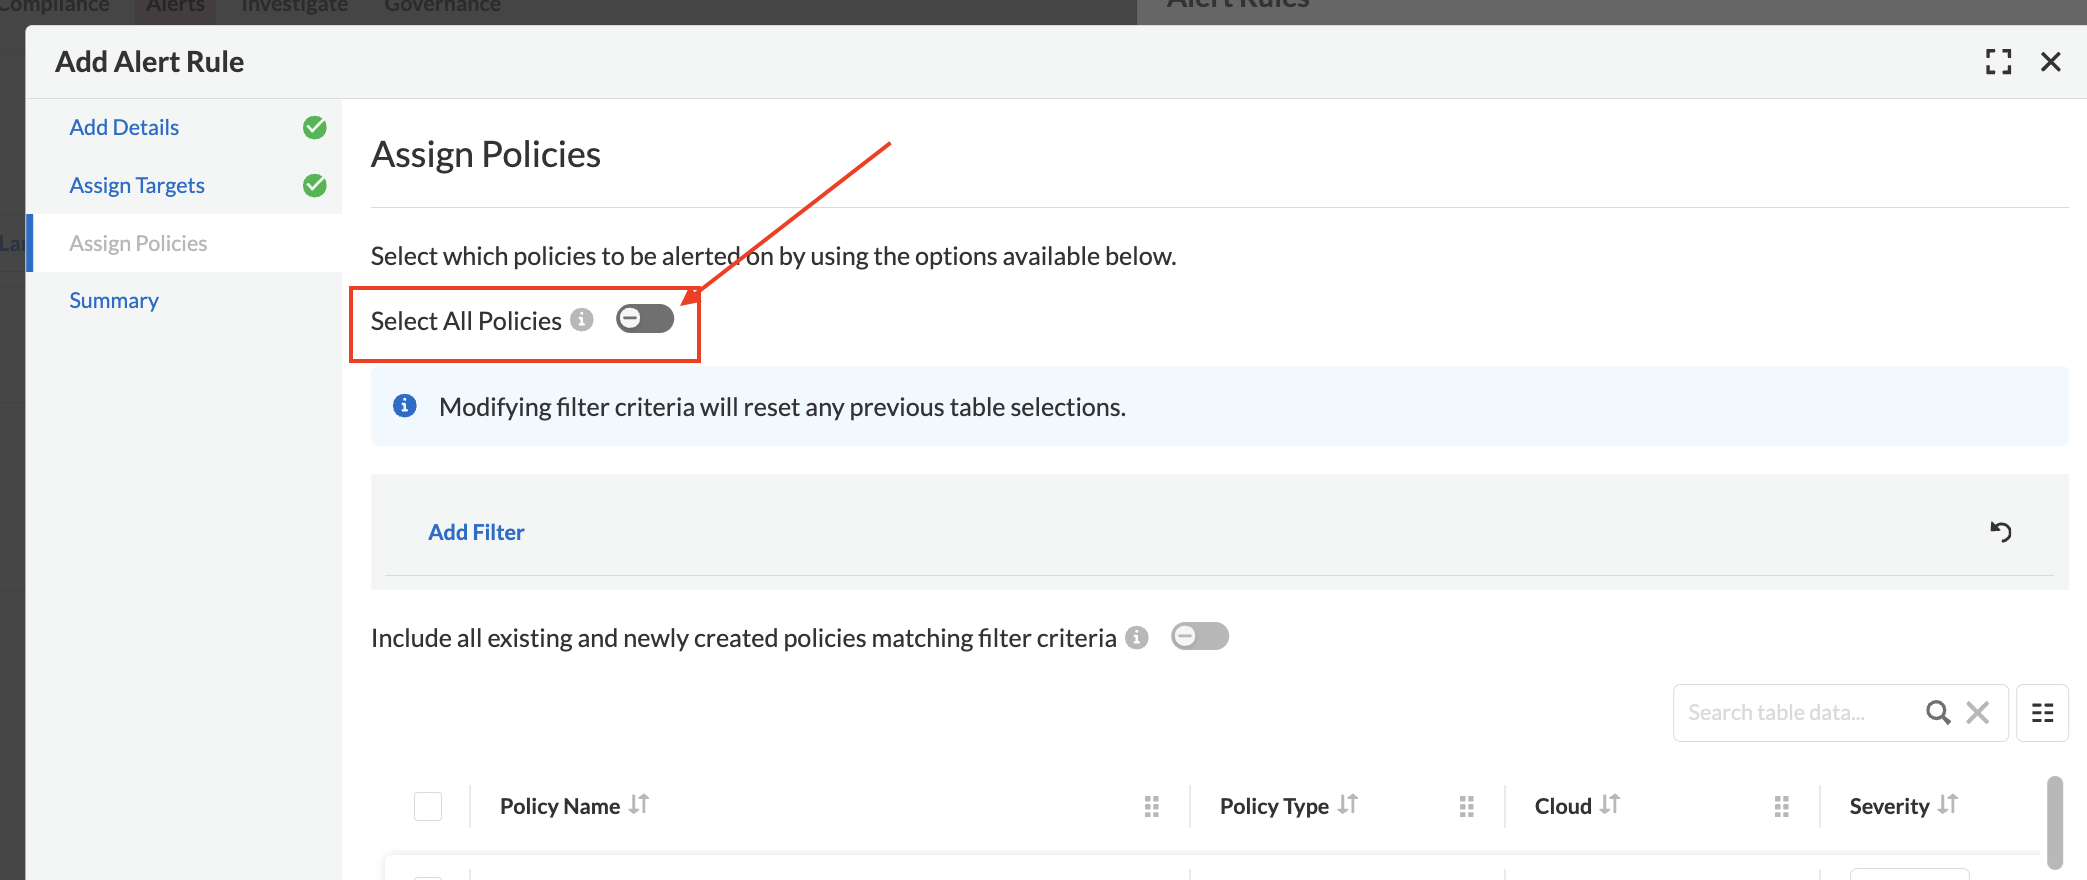2087x880 pixels.
Task: Sort table by Cloud column
Action: tap(1609, 805)
